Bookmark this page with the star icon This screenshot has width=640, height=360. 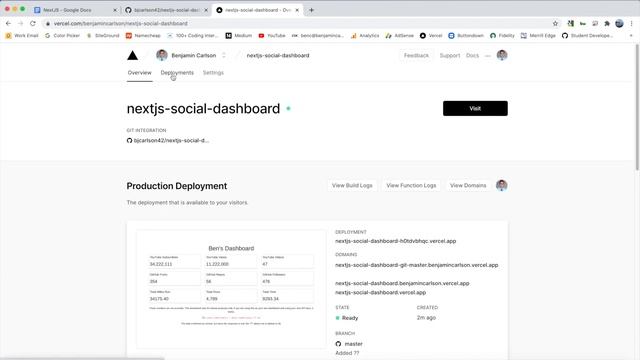point(555,23)
